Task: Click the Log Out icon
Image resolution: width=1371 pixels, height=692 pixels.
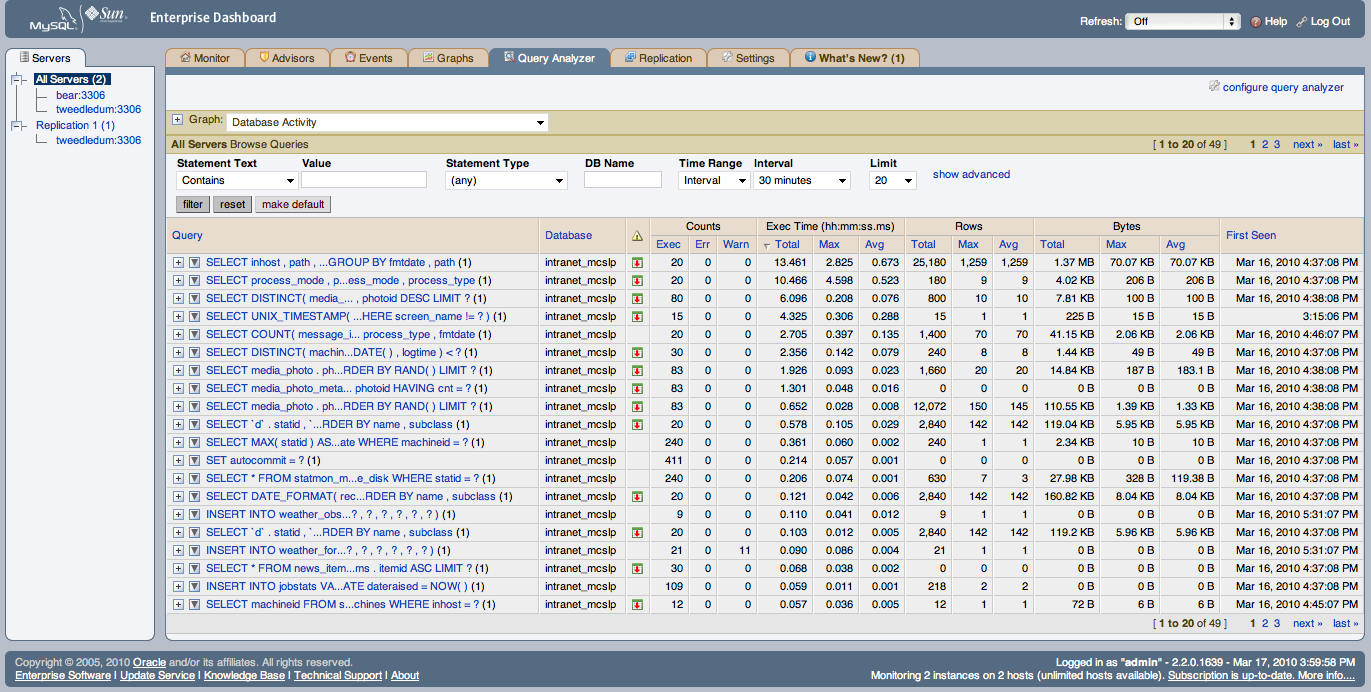Action: (1301, 21)
